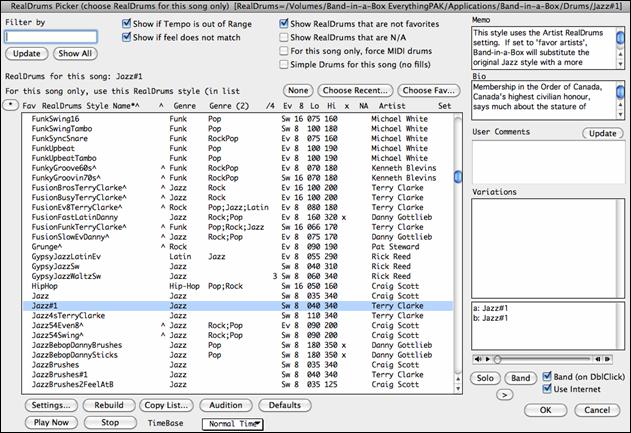
Task: Sort by 'Lo' tempo column header
Action: (x=315, y=106)
